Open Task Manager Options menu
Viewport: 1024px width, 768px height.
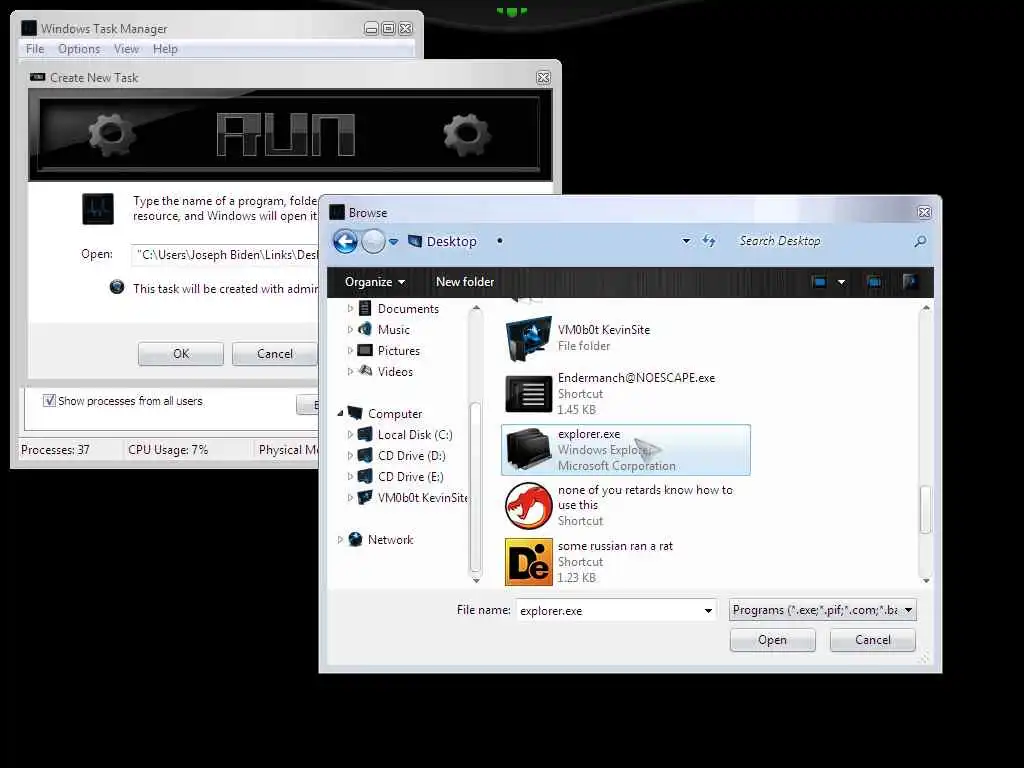point(79,49)
